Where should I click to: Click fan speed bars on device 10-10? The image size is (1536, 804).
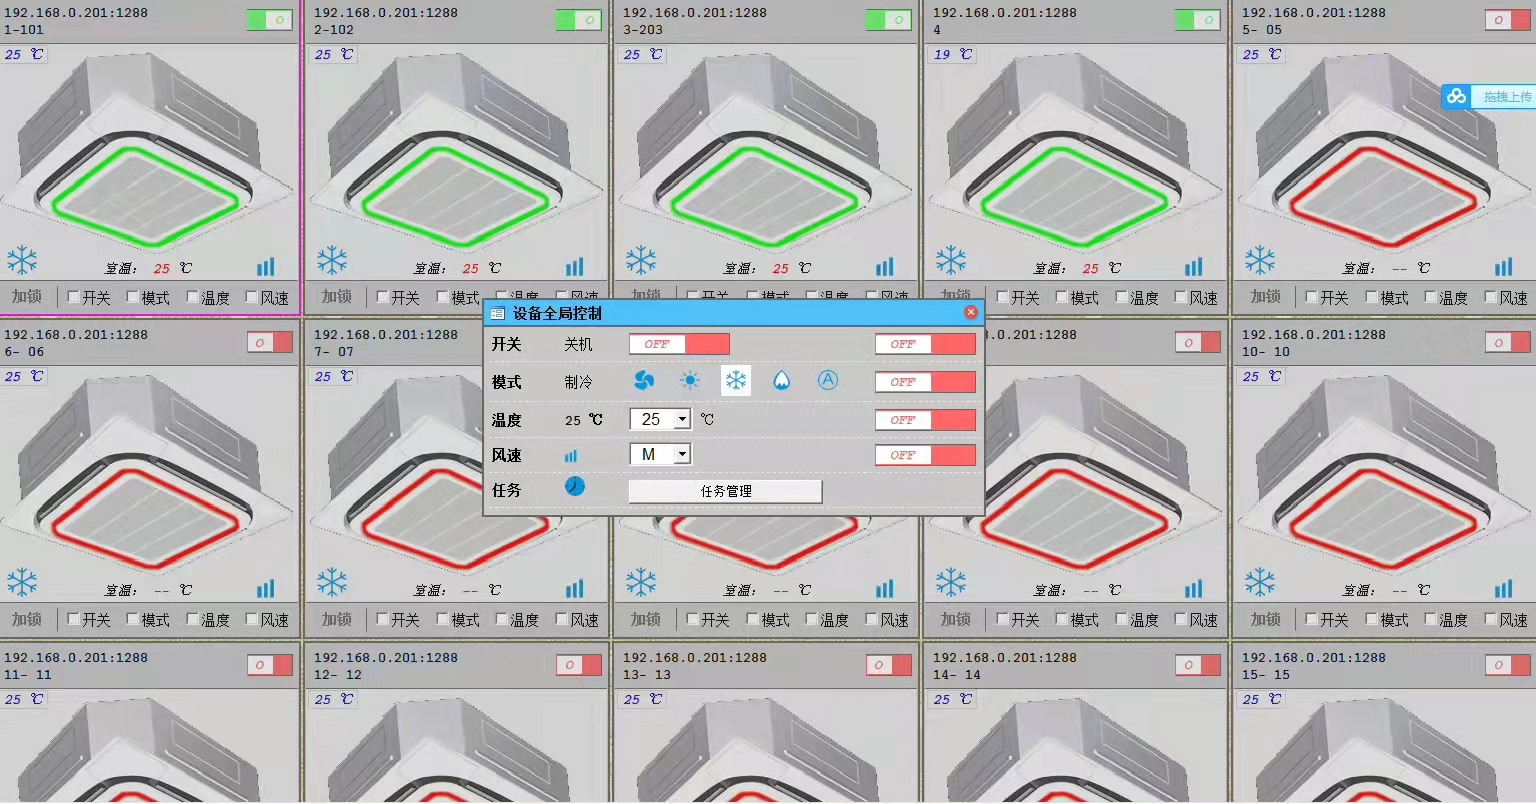tap(1504, 588)
